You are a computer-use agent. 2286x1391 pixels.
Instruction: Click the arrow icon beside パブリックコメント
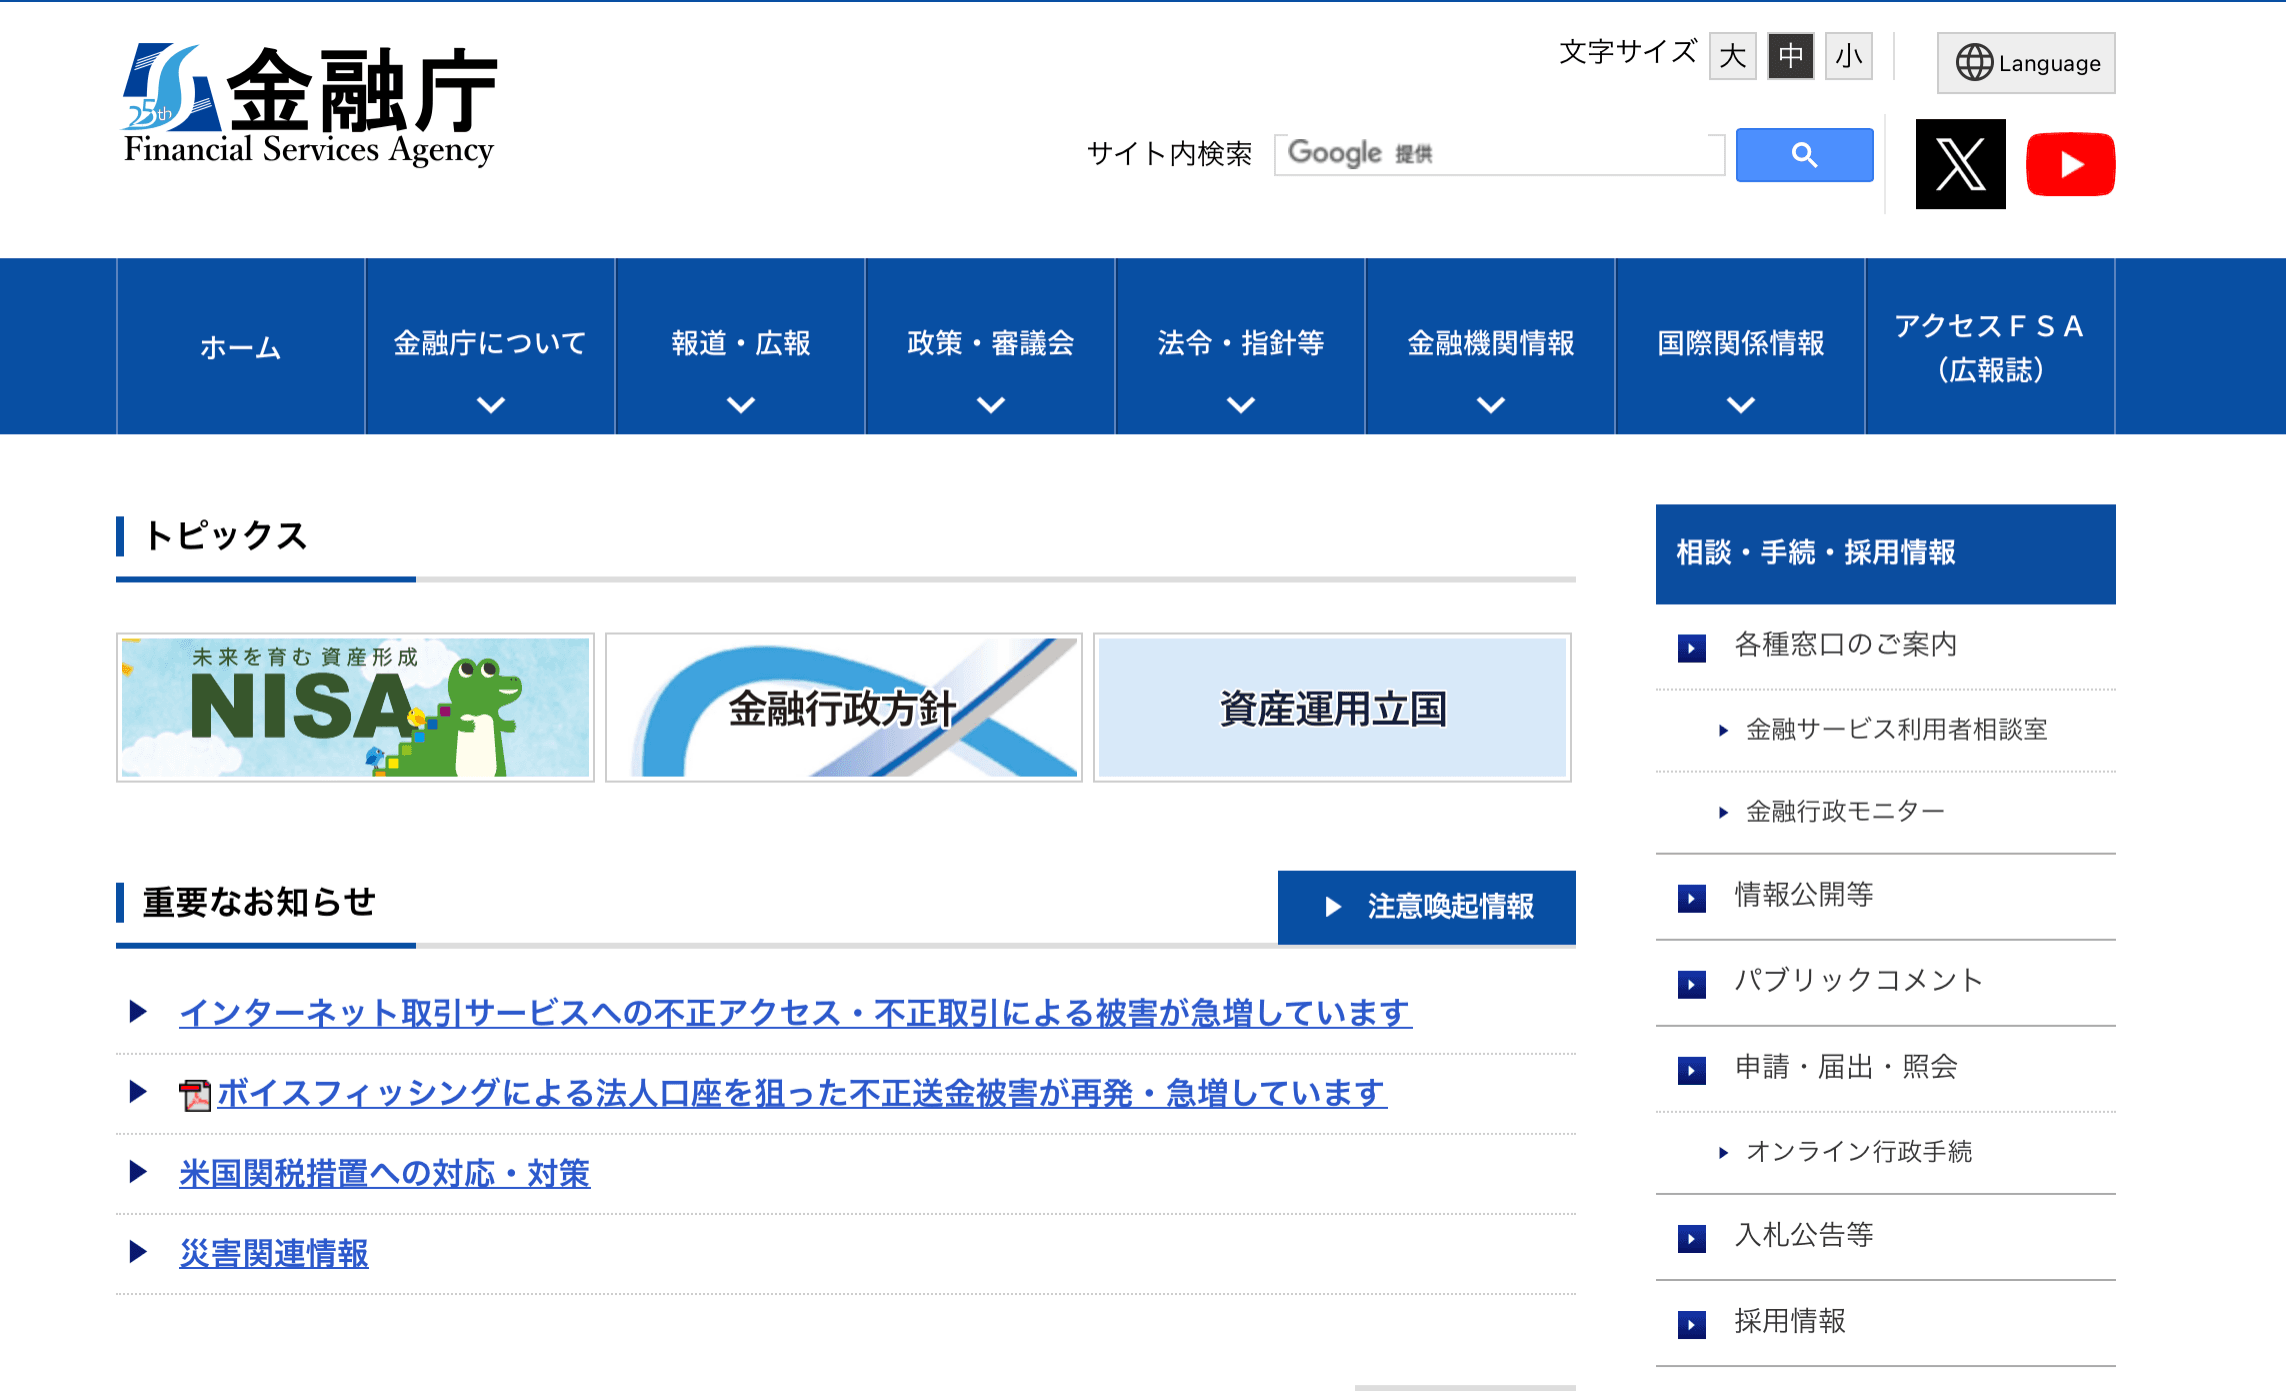(x=1691, y=983)
